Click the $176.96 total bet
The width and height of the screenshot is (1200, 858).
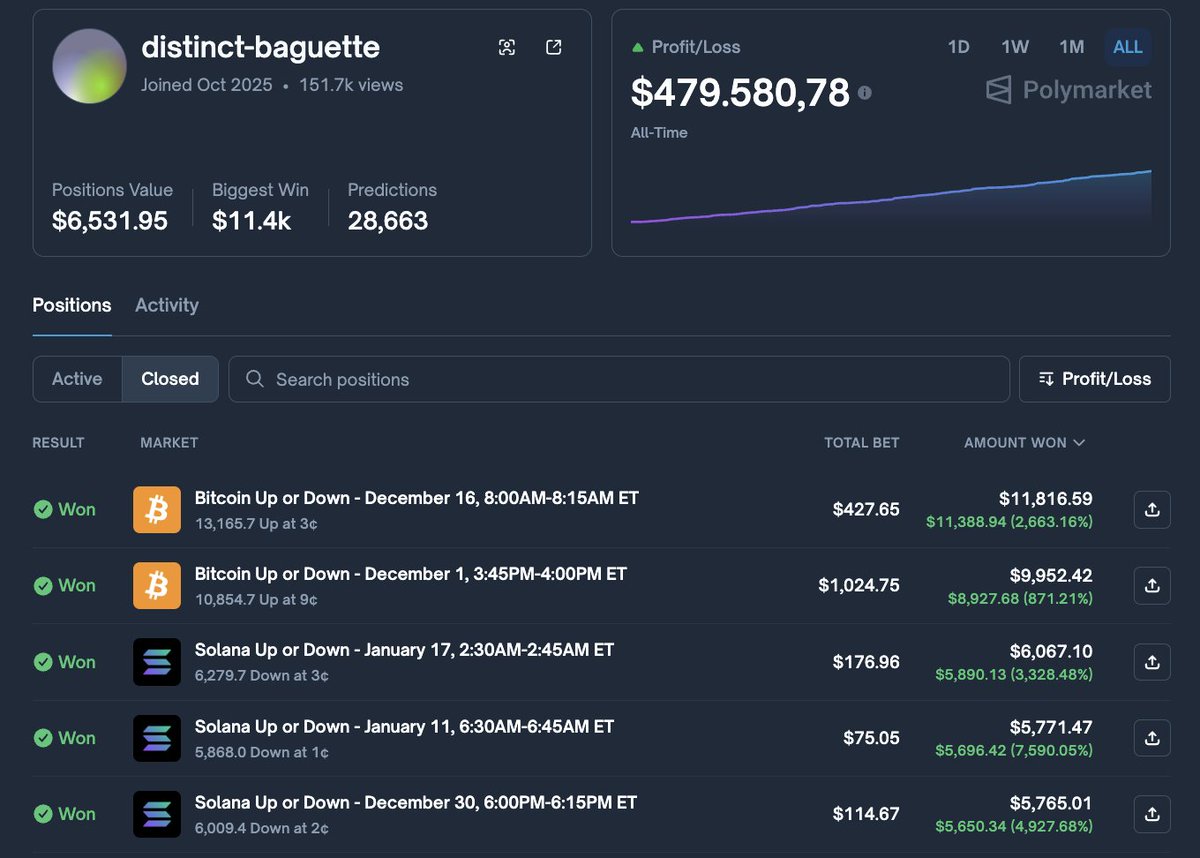pyautogui.click(x=866, y=662)
